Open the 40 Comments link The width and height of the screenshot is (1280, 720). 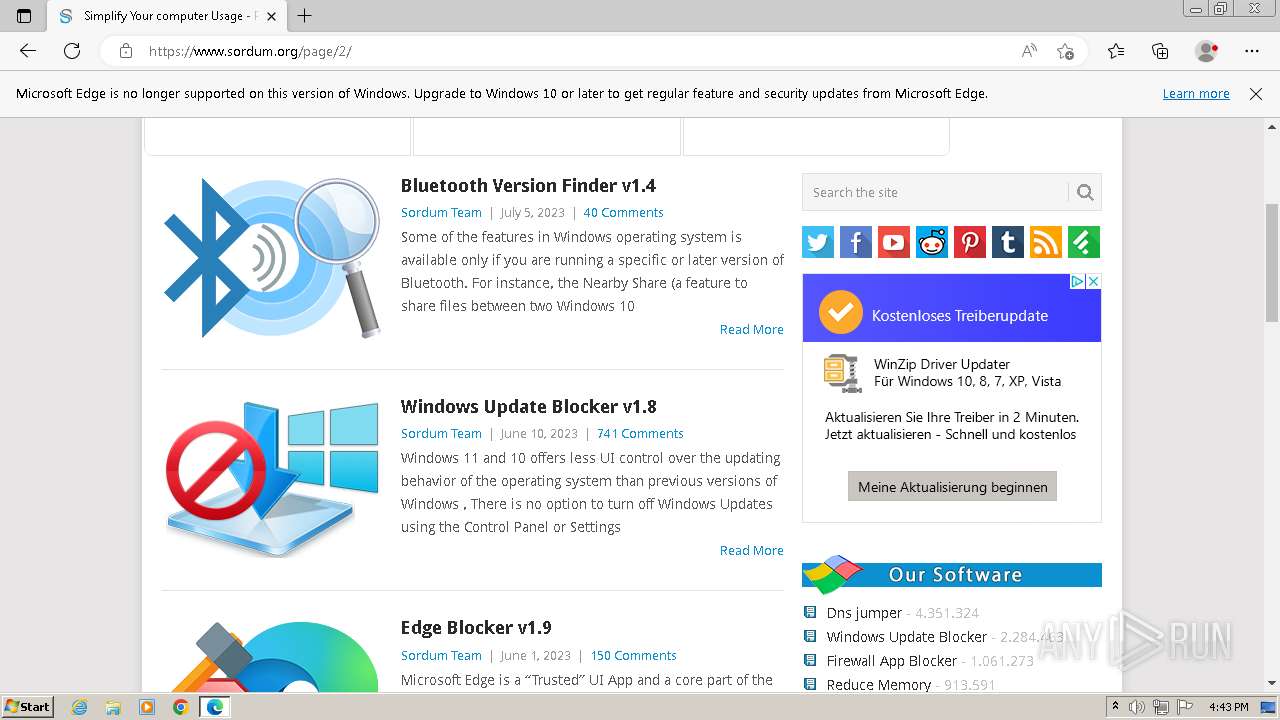click(623, 212)
